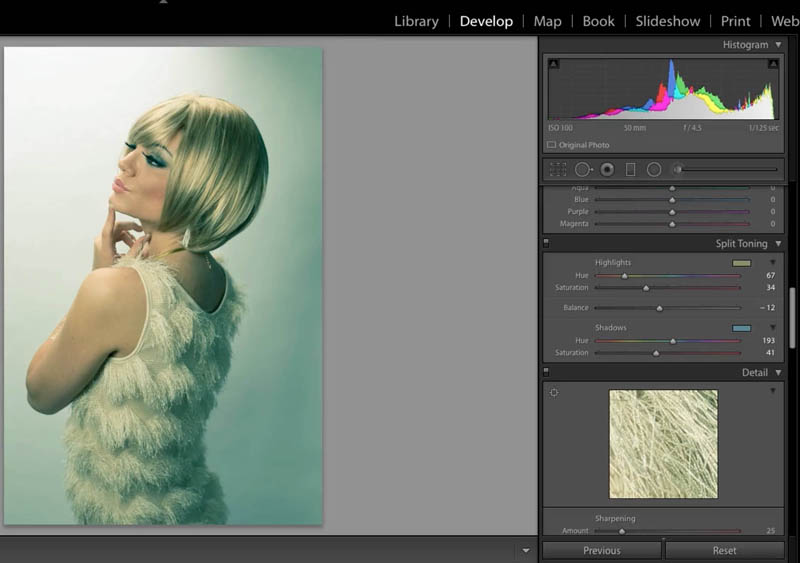
Task: Click the fur detail preview thumbnail
Action: pos(663,443)
